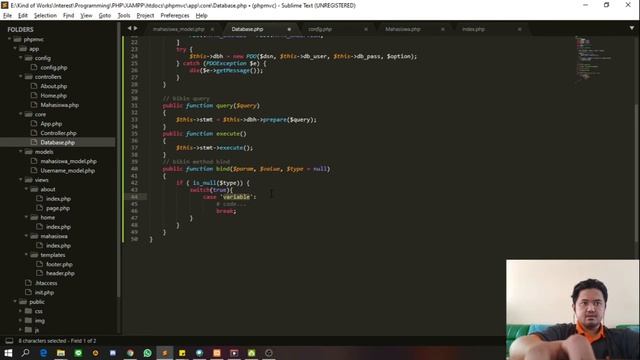Open header.php in templates folder

60,273
